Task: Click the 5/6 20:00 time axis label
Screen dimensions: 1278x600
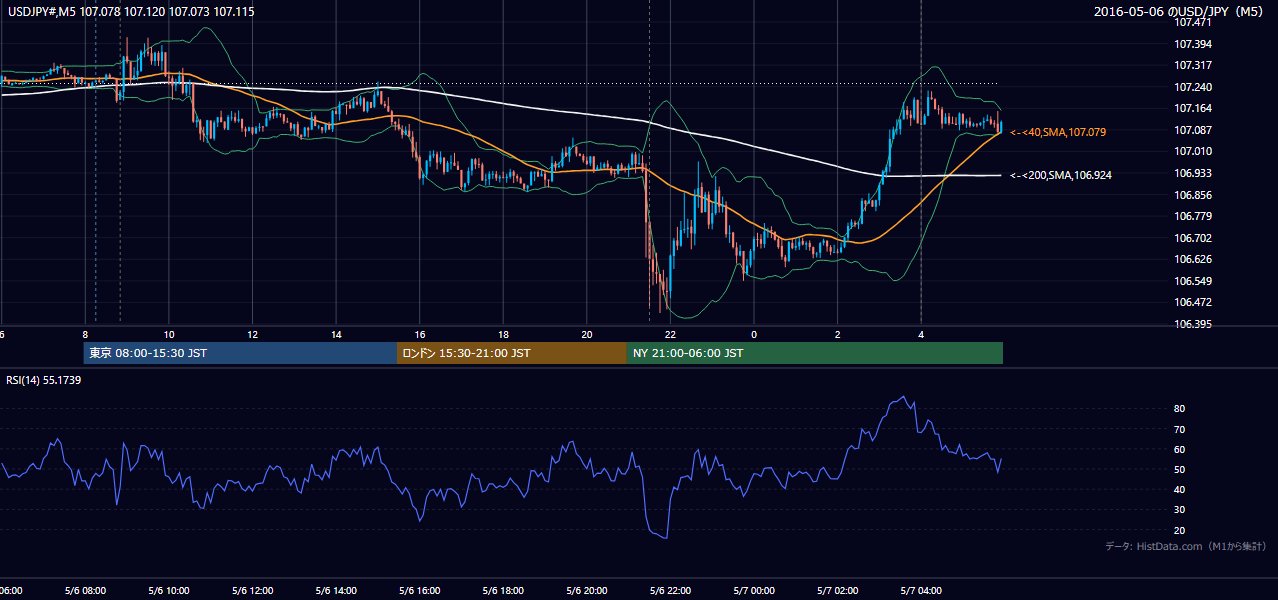Action: coord(586,591)
